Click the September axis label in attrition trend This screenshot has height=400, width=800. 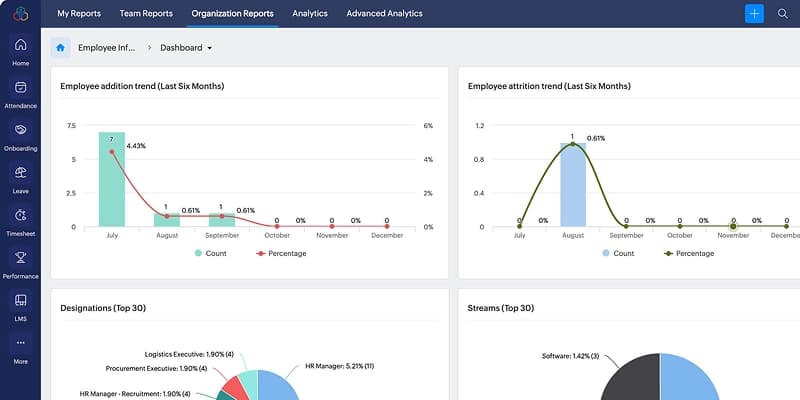coord(627,235)
